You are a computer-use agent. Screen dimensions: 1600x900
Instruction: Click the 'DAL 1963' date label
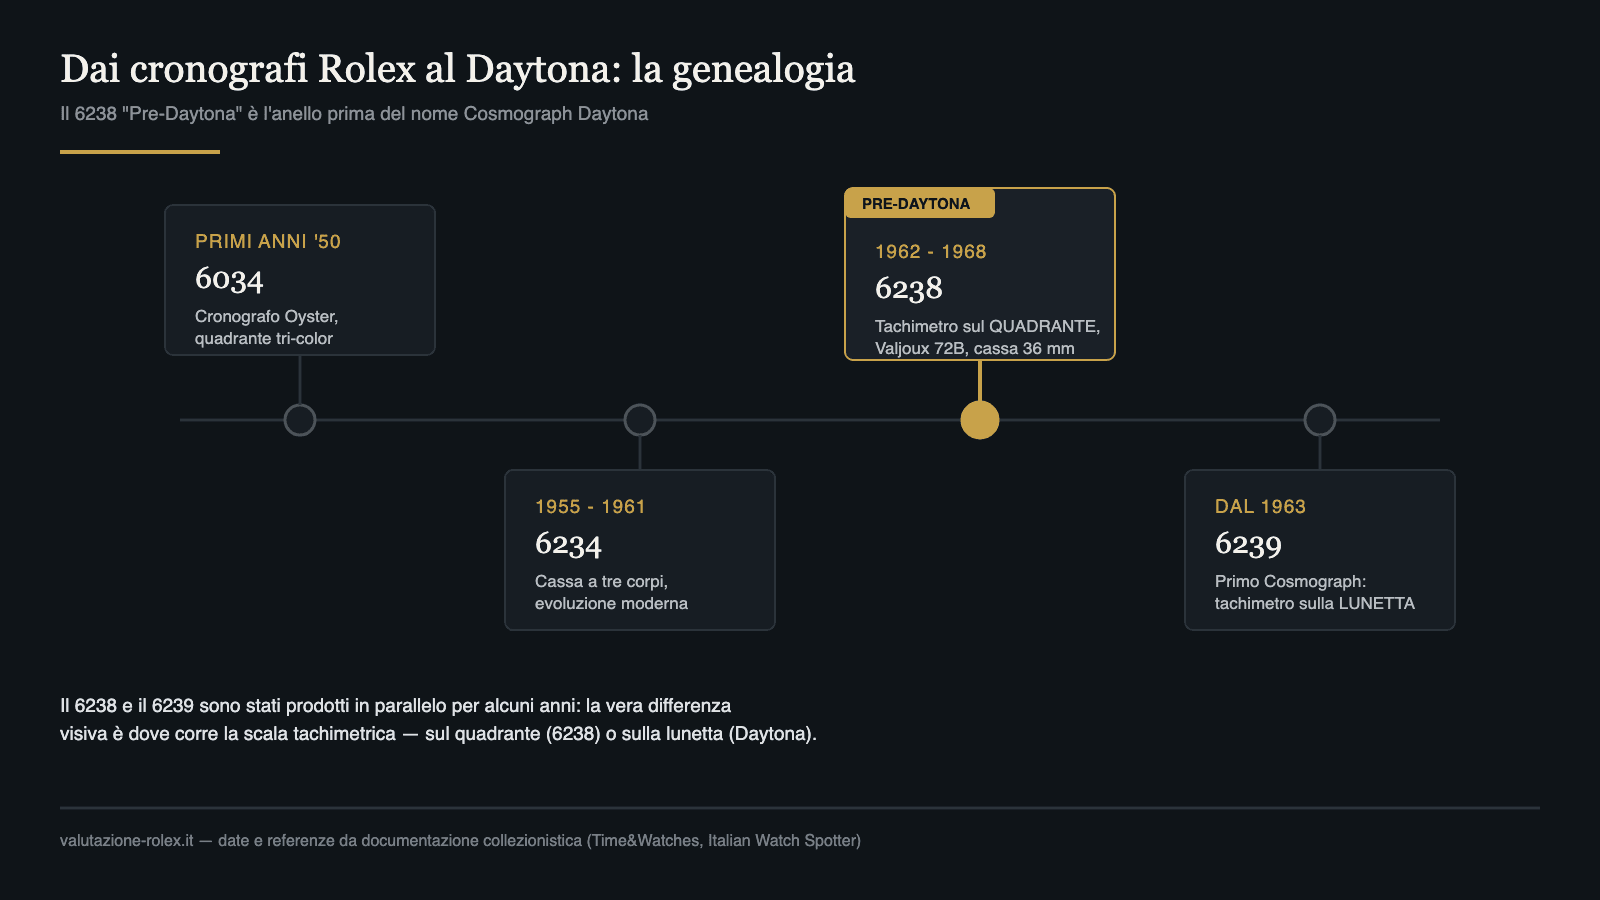1260,507
